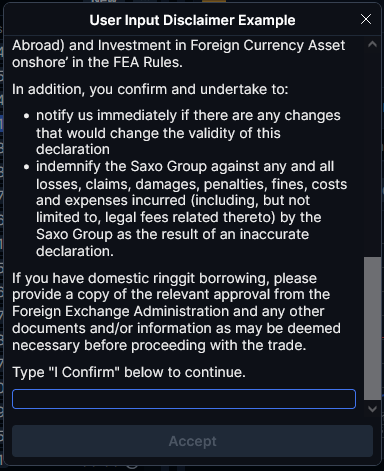Image resolution: width=384 pixels, height=471 pixels.
Task: Select the "indemnify the Saxo Group" bullet text
Action: pos(192,209)
